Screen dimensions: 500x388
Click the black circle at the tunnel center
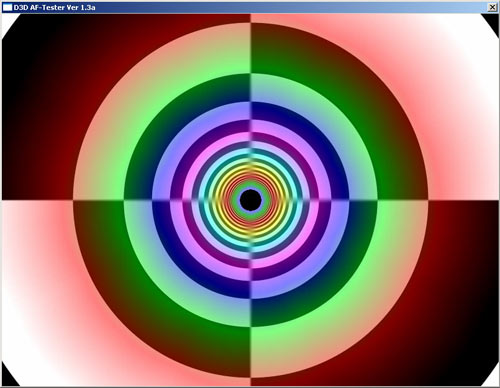point(251,200)
